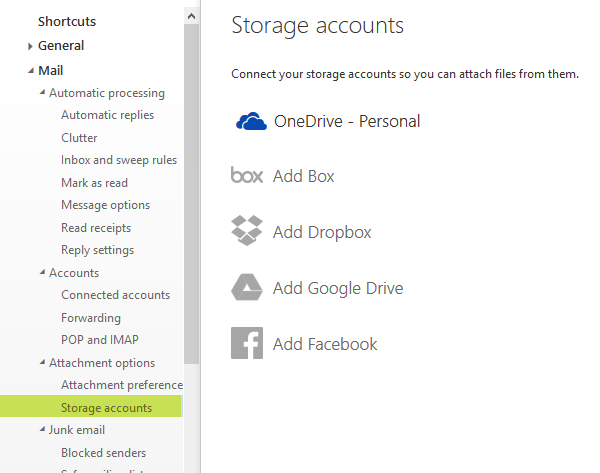
Task: Collapse the Accounts group arrow
Action: click(42, 272)
